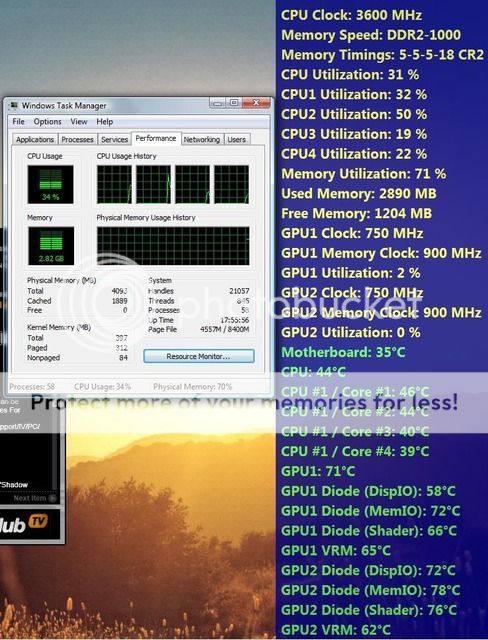Click the Nonpaged kernel memory value 84

pos(123,358)
